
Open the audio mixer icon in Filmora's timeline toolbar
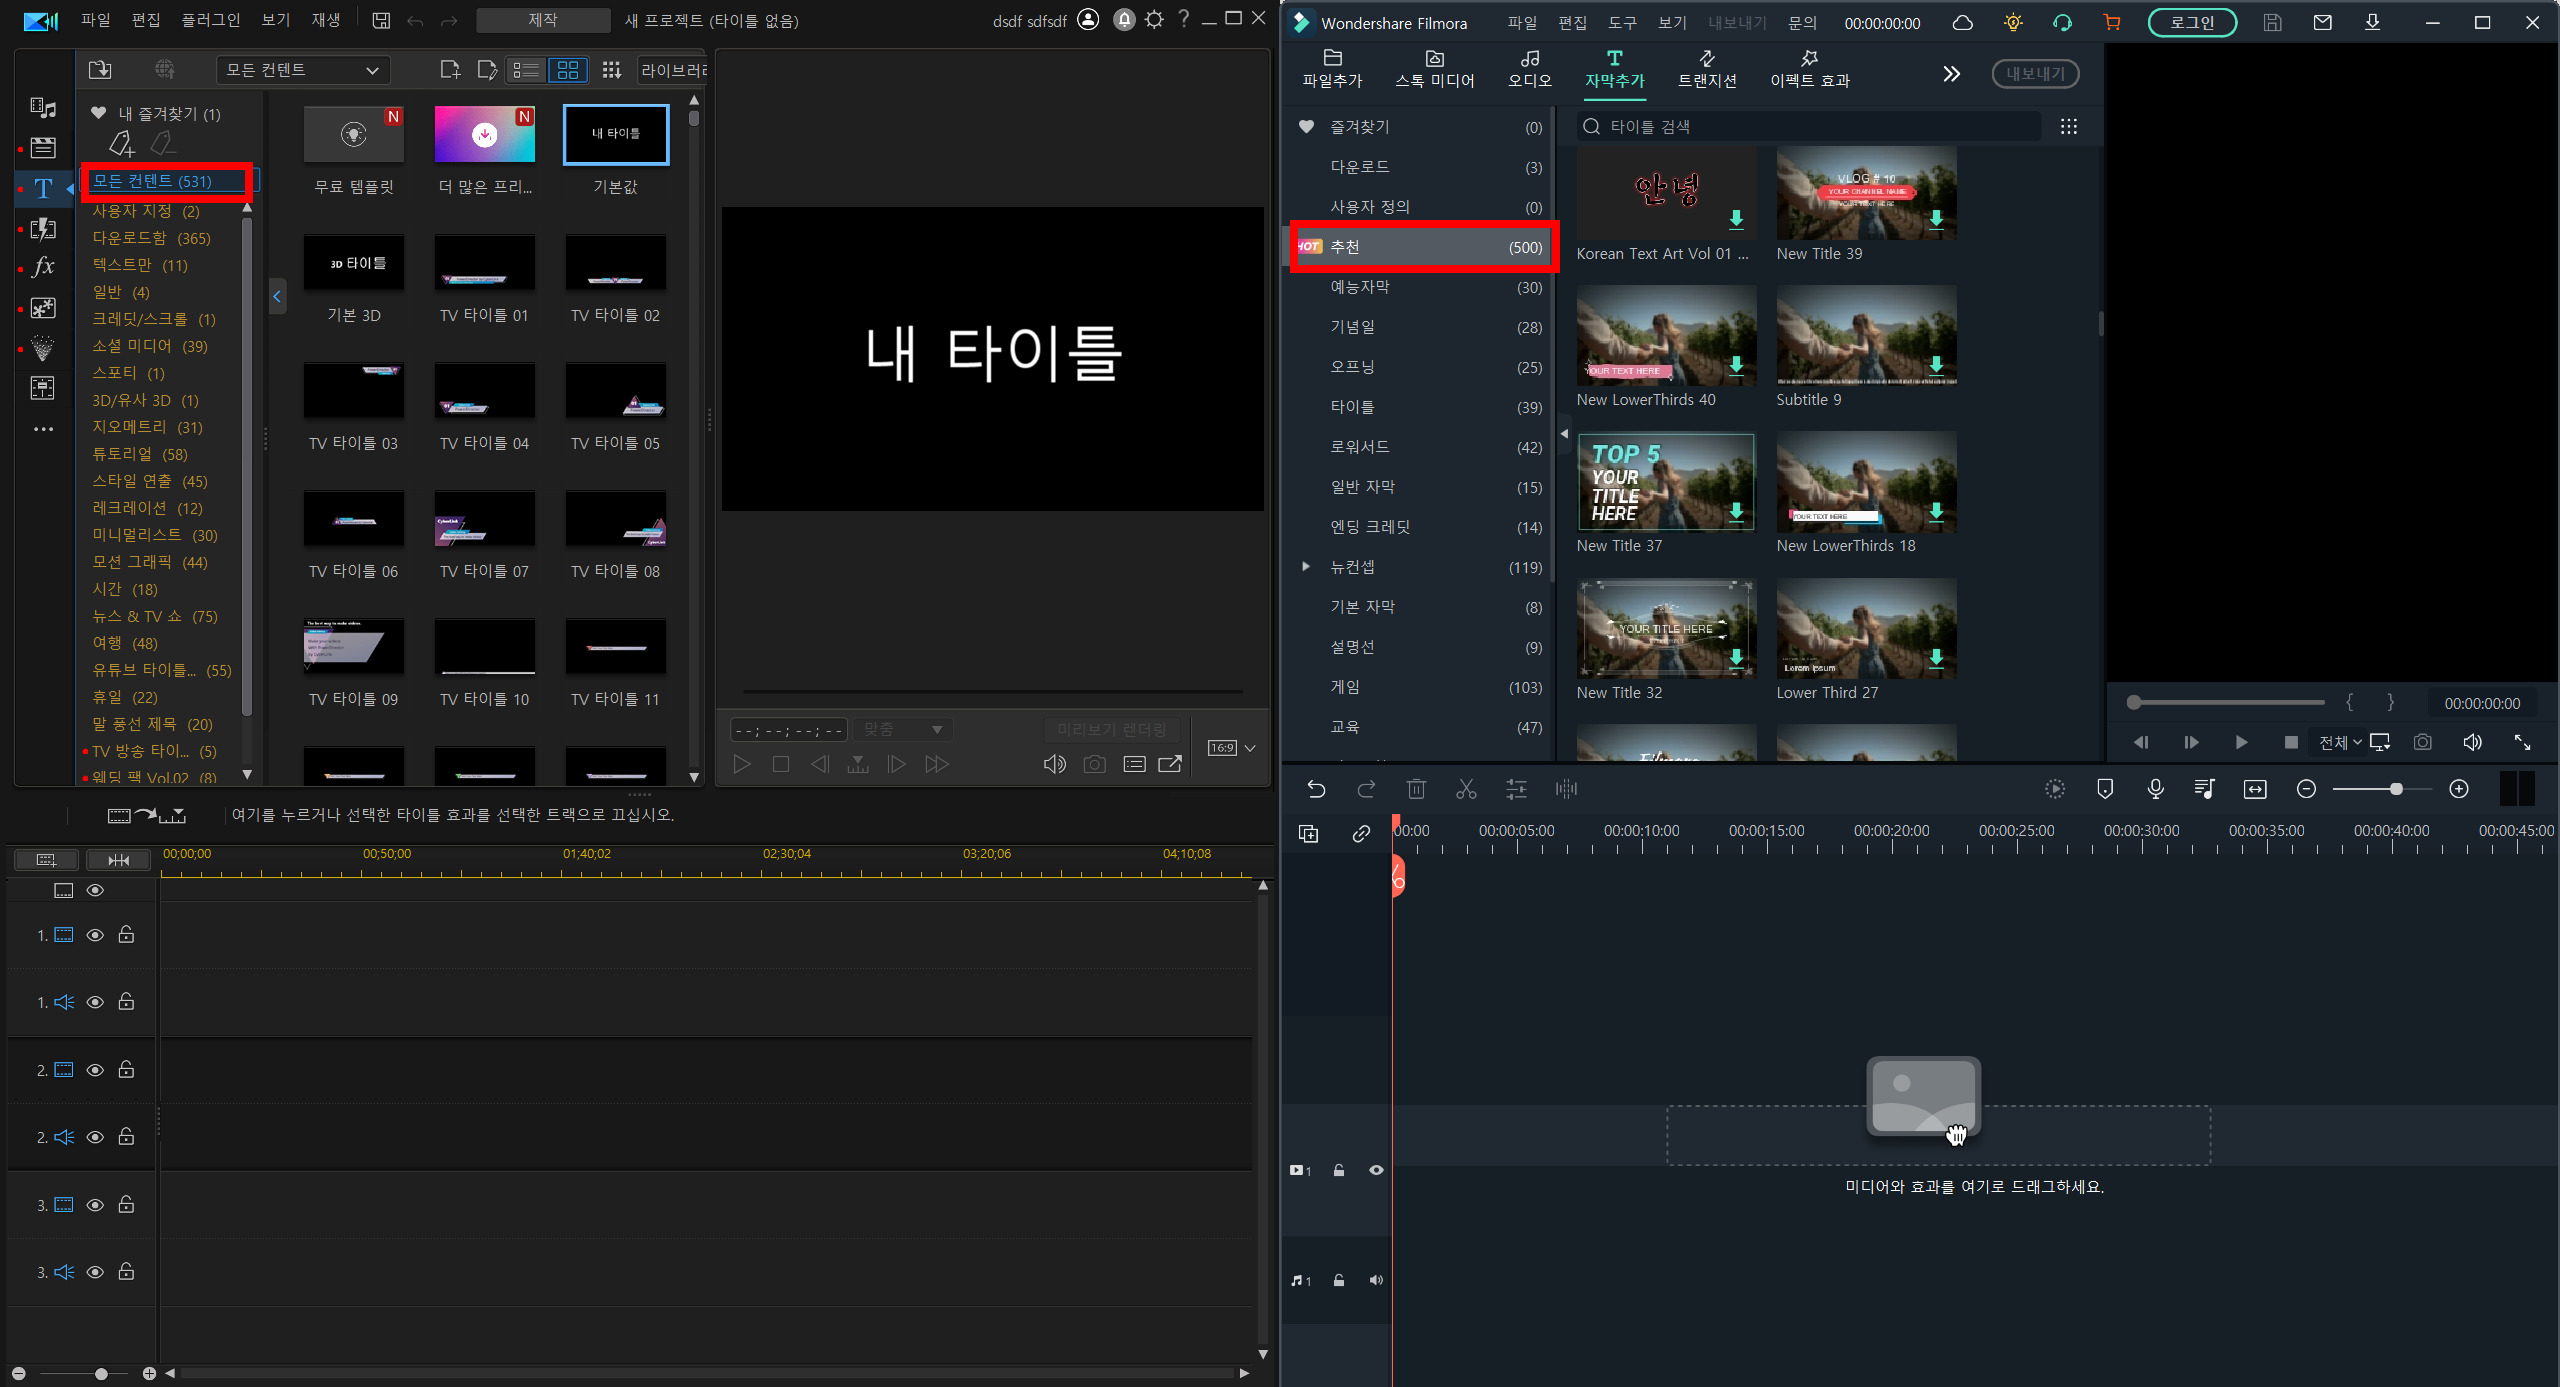click(1566, 789)
